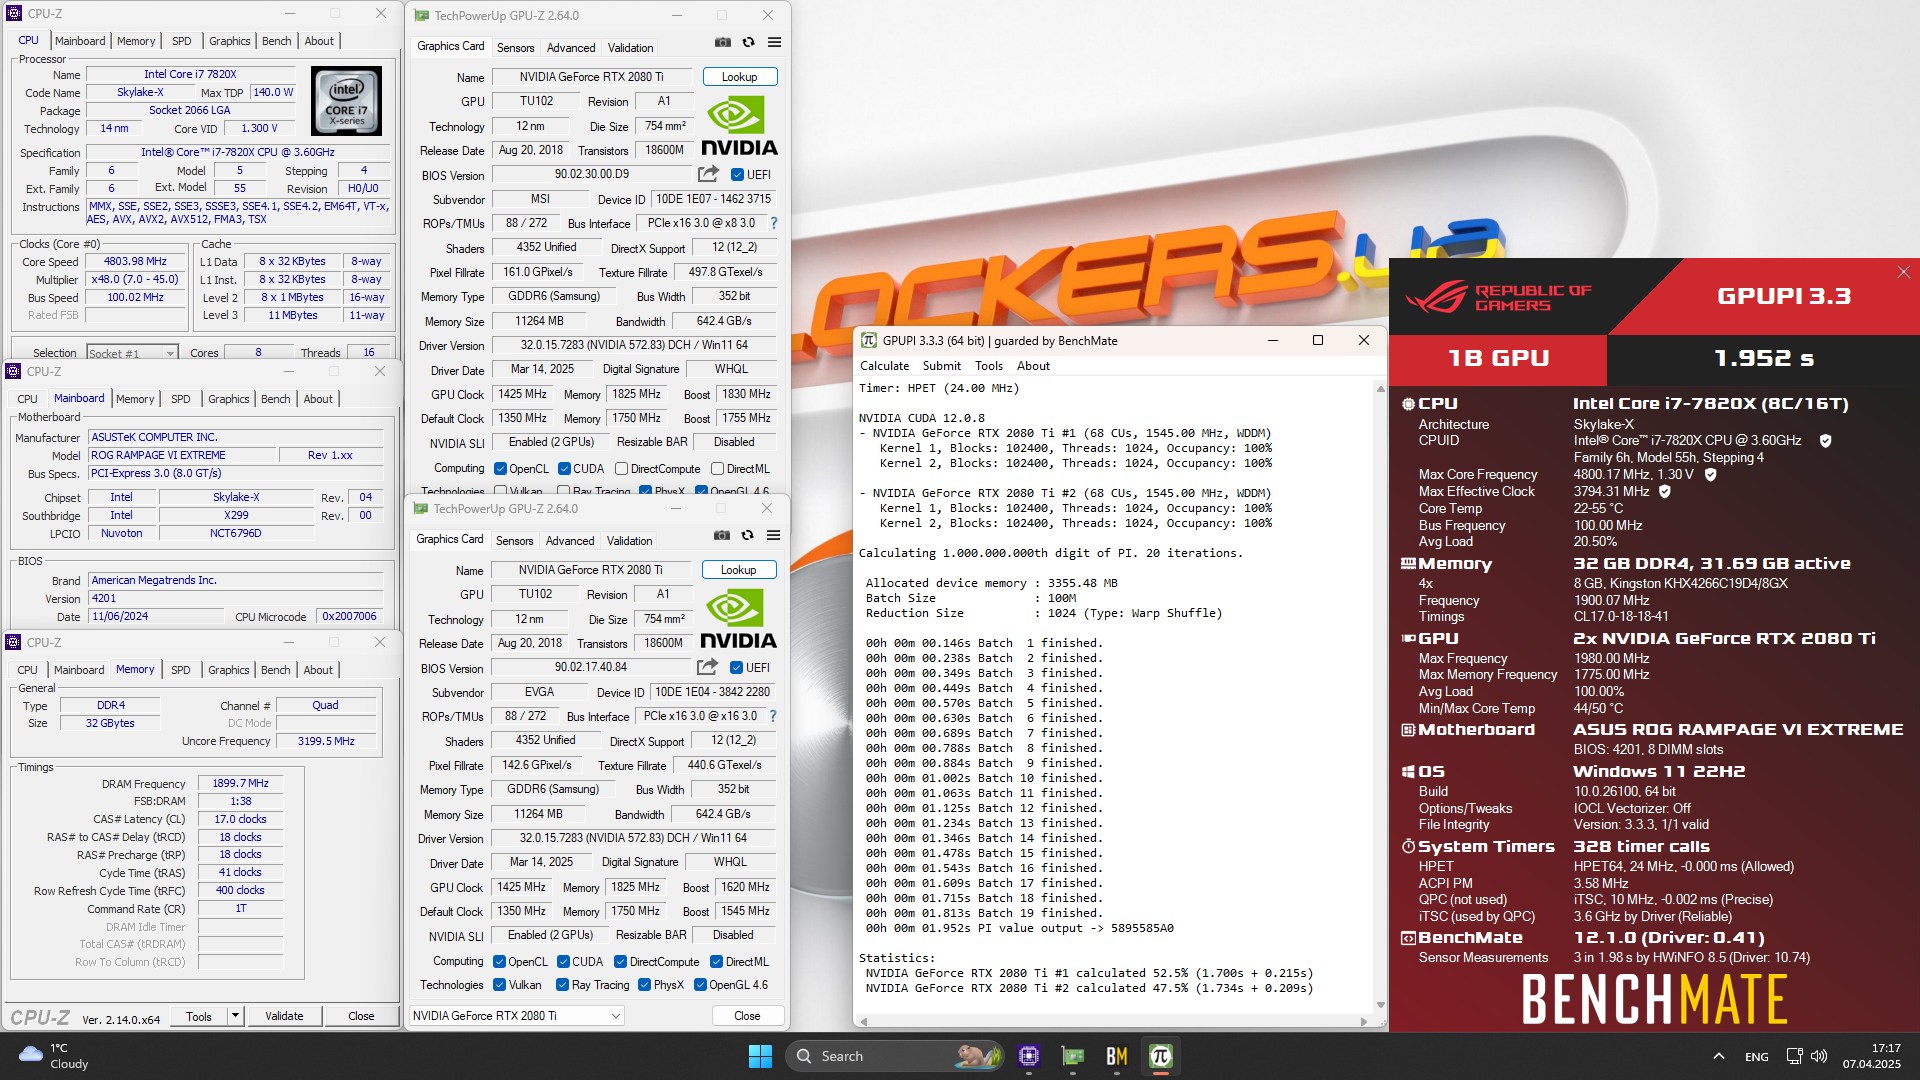The width and height of the screenshot is (1920, 1080).
Task: Click BenchMate BM icon in taskbar
Action: click(x=1117, y=1056)
